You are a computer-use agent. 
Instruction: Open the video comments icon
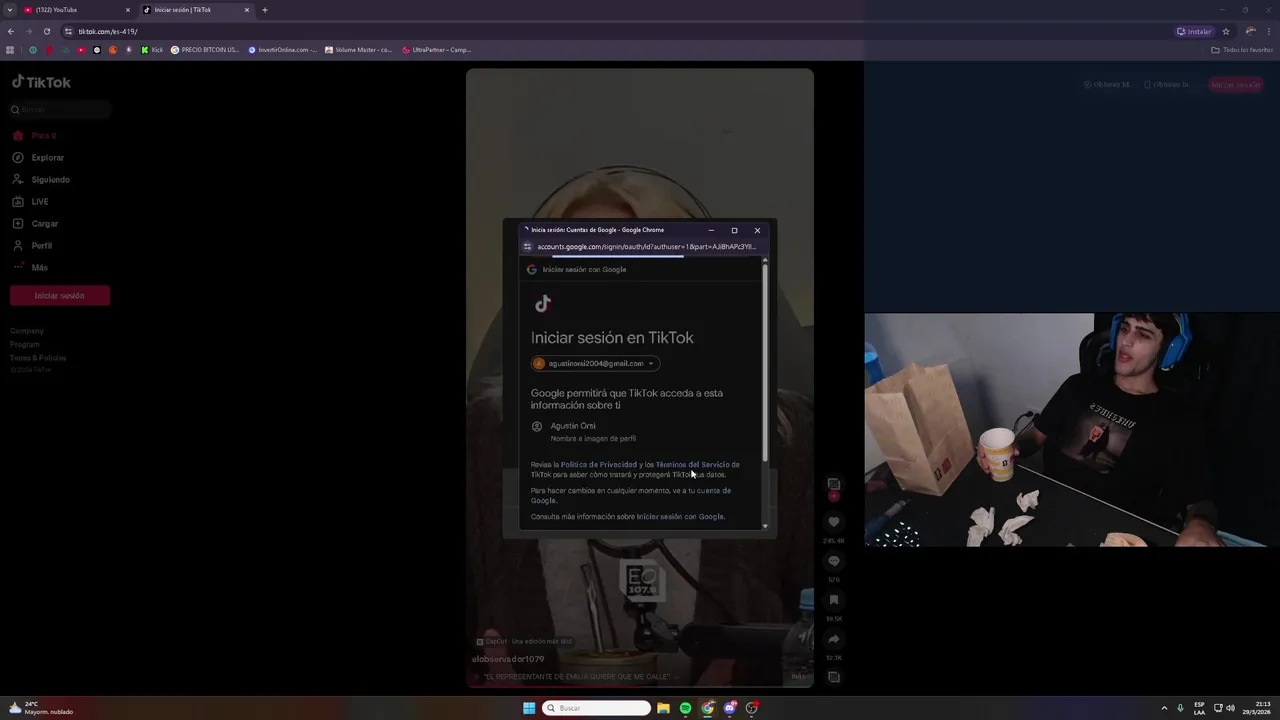point(834,561)
